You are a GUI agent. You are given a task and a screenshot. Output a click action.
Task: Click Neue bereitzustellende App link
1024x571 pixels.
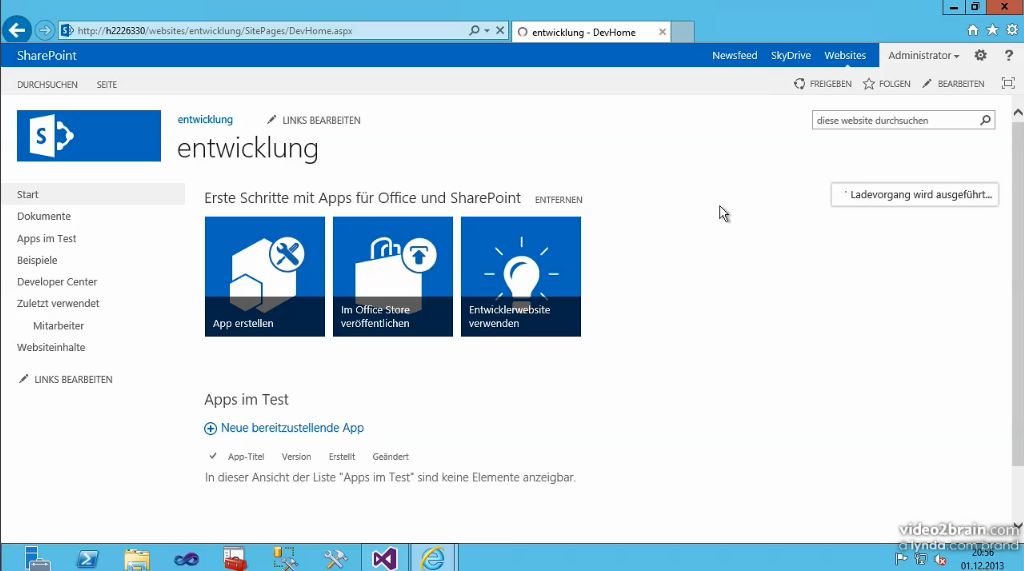click(x=292, y=428)
